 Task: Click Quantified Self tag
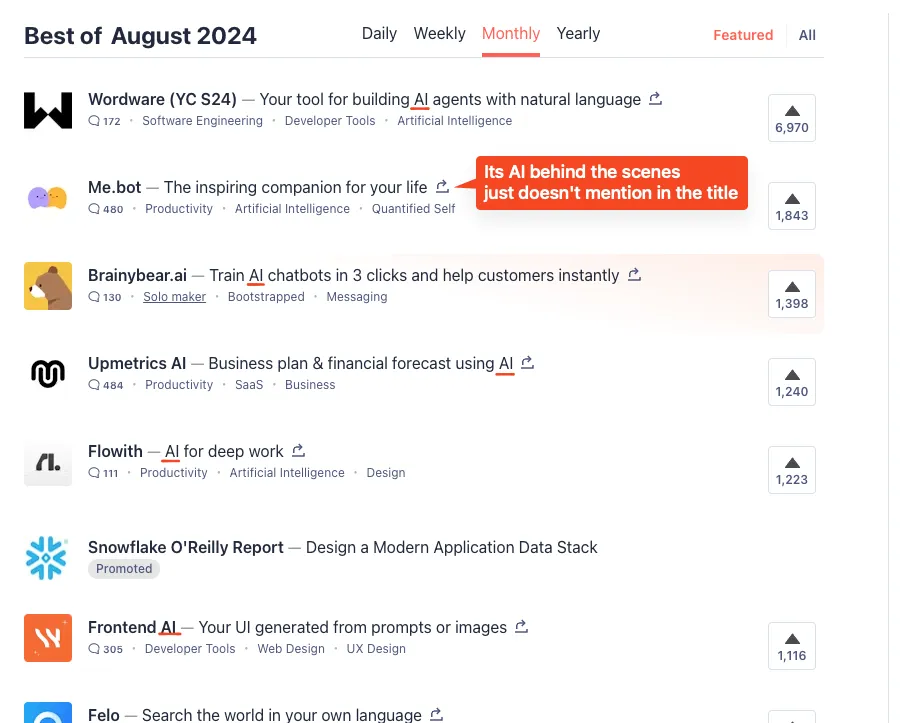[x=413, y=208]
